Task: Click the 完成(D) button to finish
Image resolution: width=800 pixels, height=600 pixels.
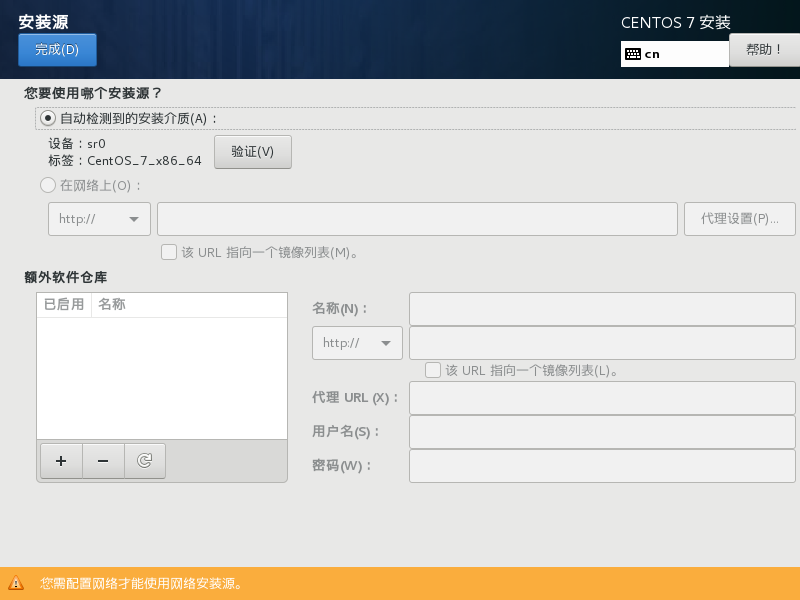Action: pyautogui.click(x=56, y=49)
